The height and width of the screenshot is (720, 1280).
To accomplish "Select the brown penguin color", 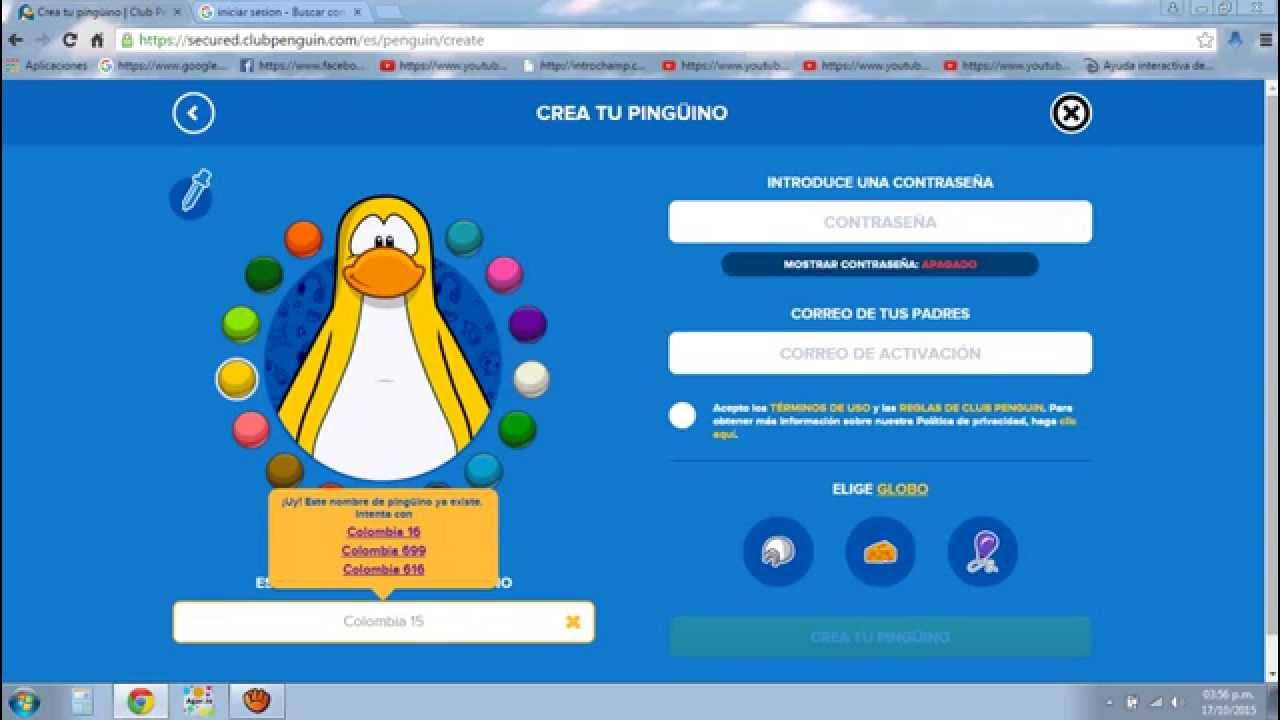I will (285, 470).
